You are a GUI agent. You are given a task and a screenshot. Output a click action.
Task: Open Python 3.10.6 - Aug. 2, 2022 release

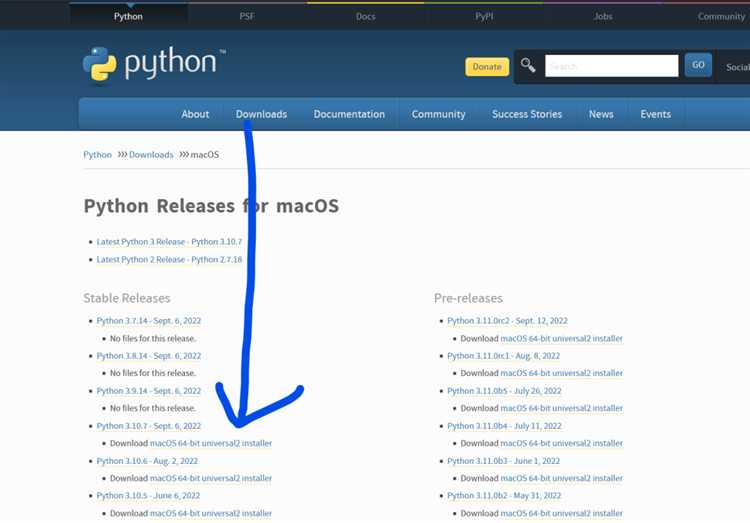click(x=147, y=461)
